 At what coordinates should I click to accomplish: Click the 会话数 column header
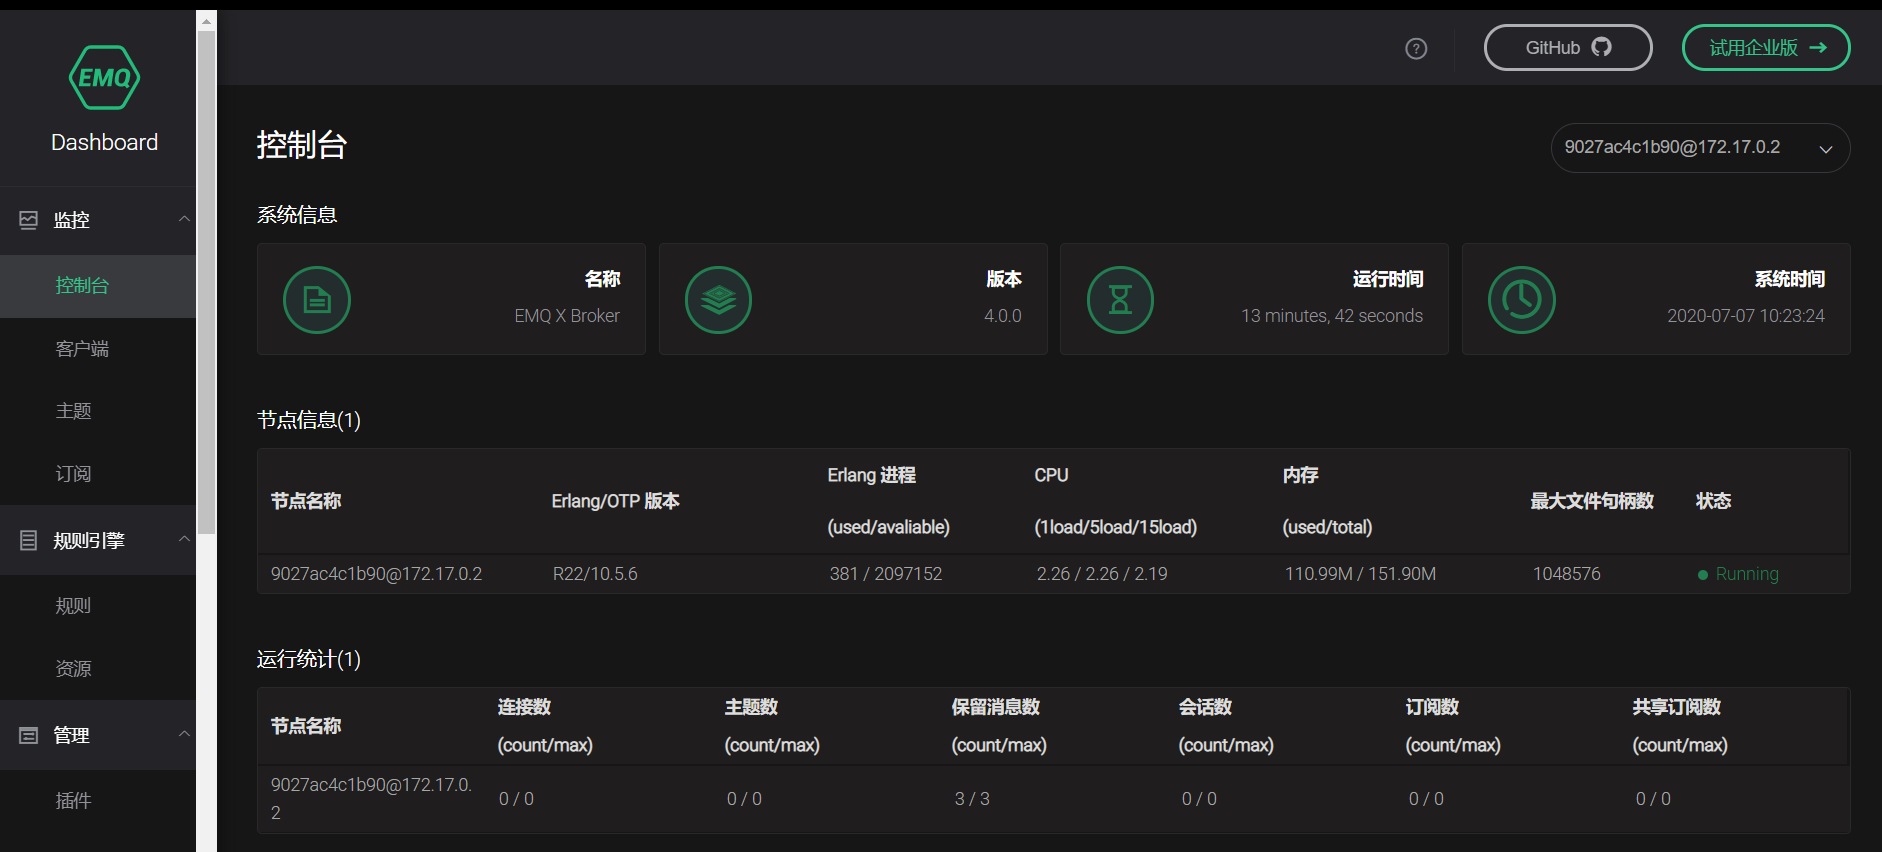click(x=1205, y=707)
